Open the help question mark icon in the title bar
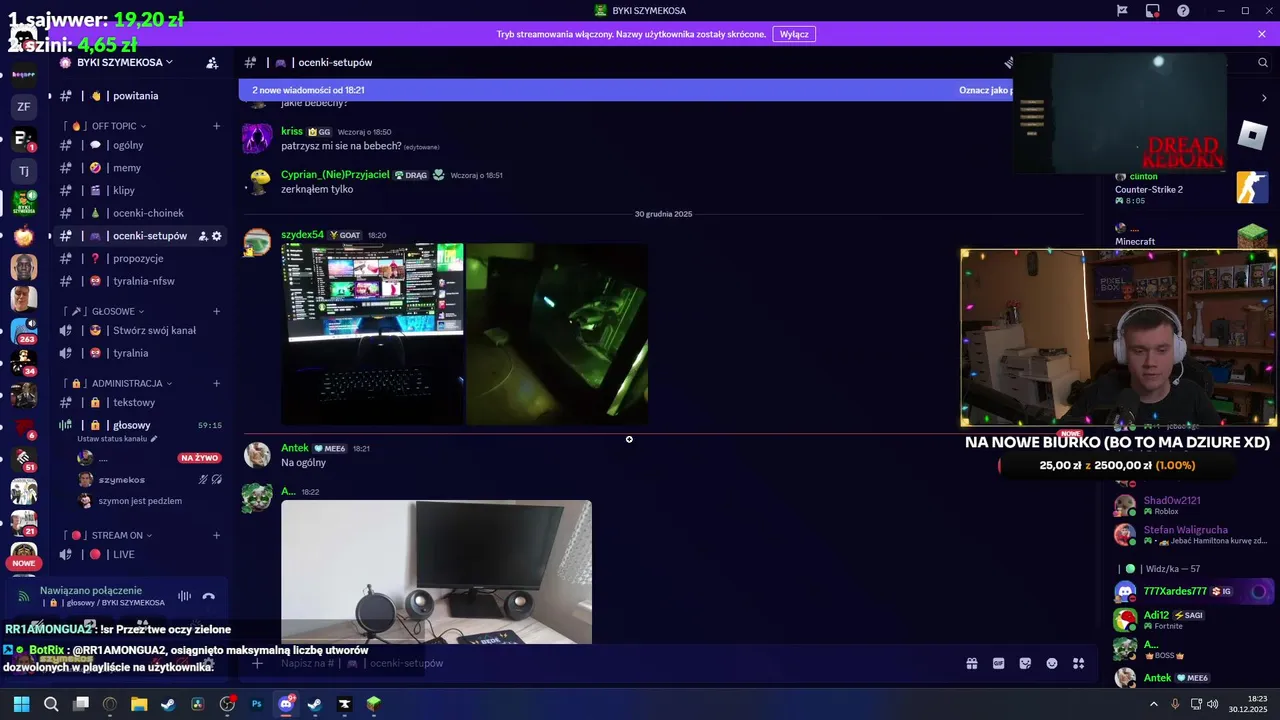1280x720 pixels. click(x=1184, y=10)
